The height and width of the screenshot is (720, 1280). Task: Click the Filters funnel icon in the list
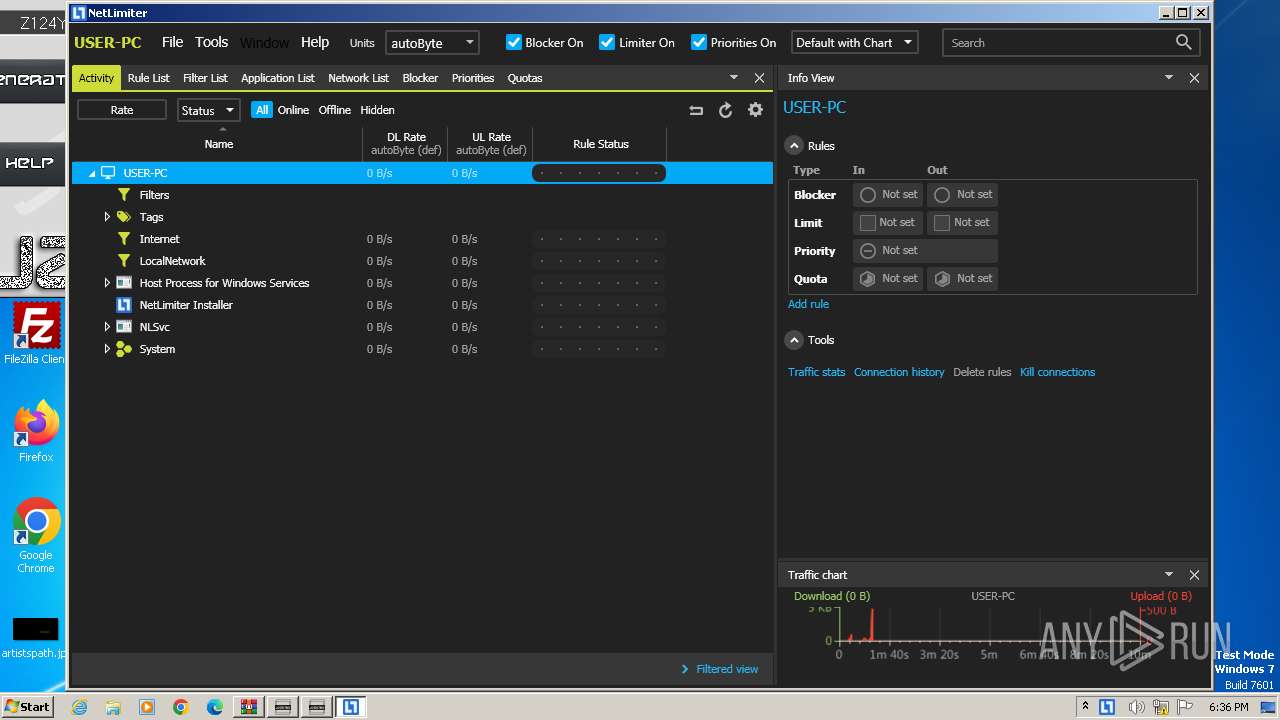click(124, 195)
